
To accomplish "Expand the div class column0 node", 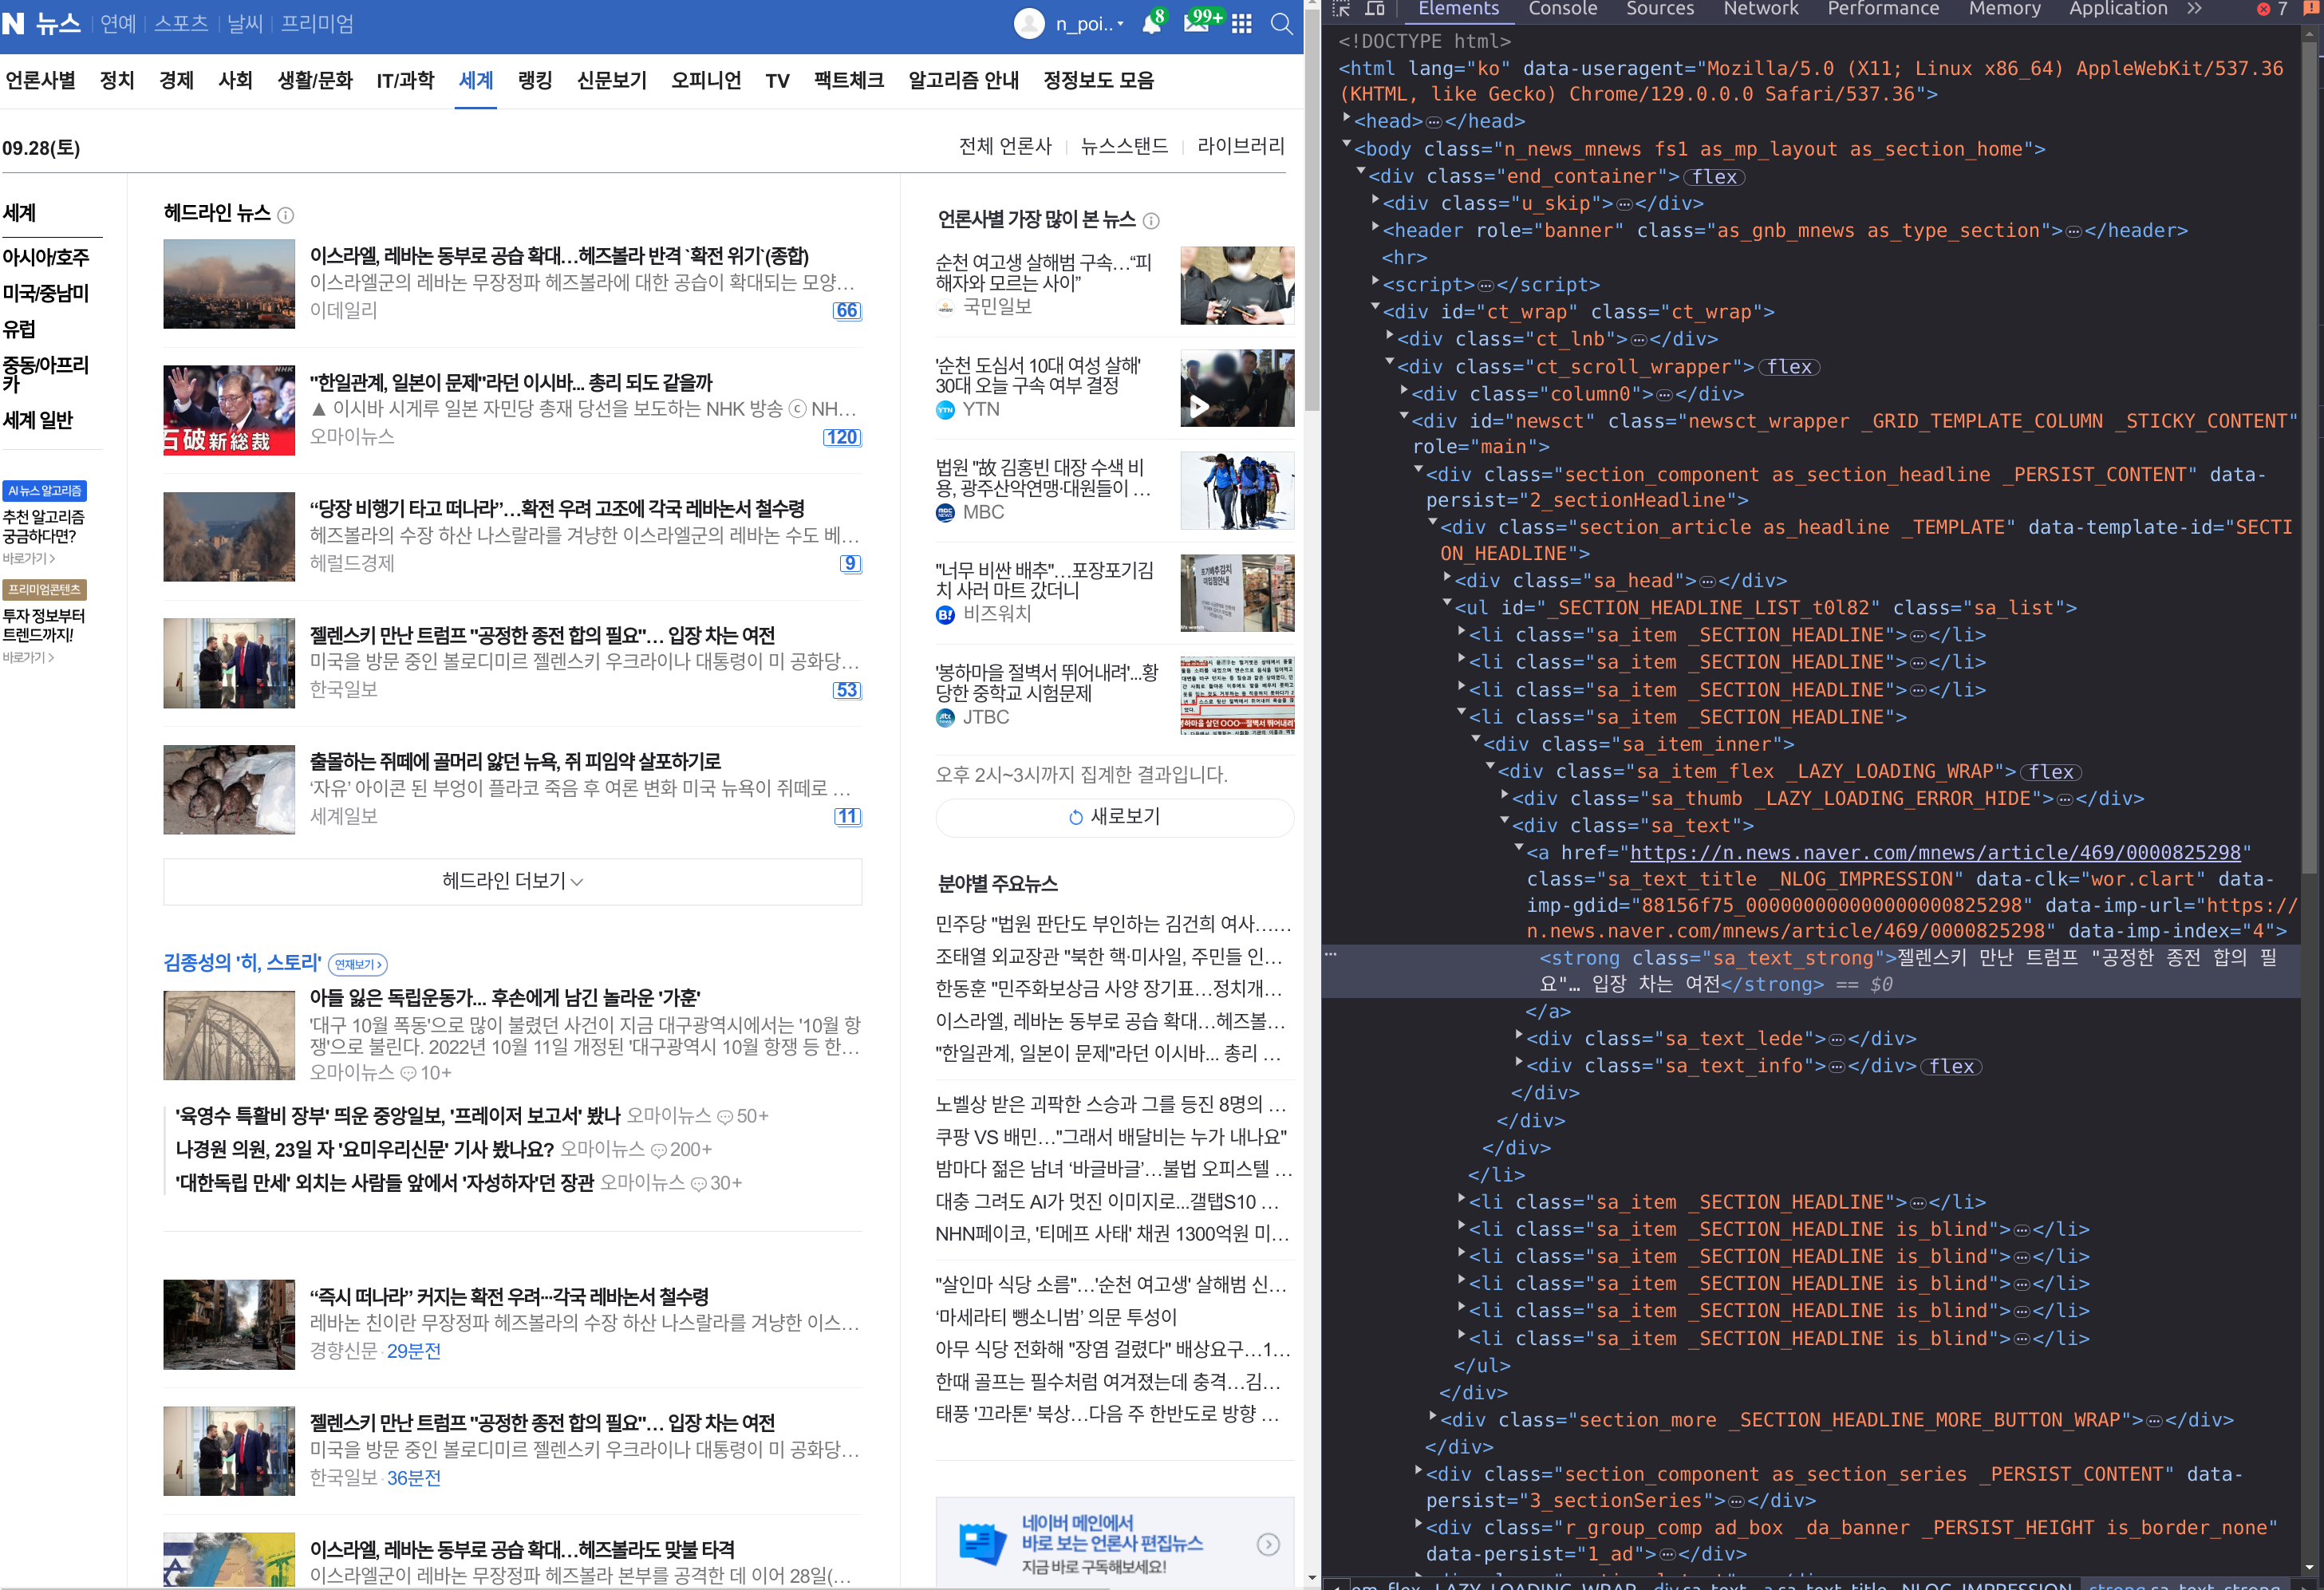I will (x=1404, y=392).
